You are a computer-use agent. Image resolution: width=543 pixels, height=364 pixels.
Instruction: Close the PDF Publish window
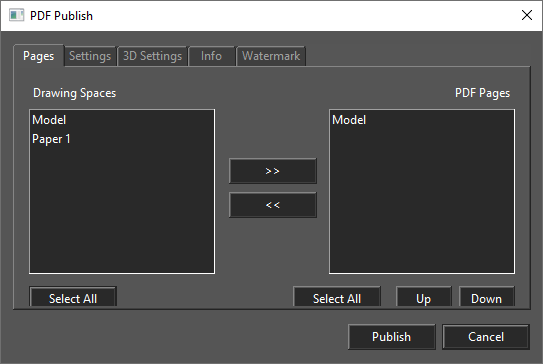527,15
